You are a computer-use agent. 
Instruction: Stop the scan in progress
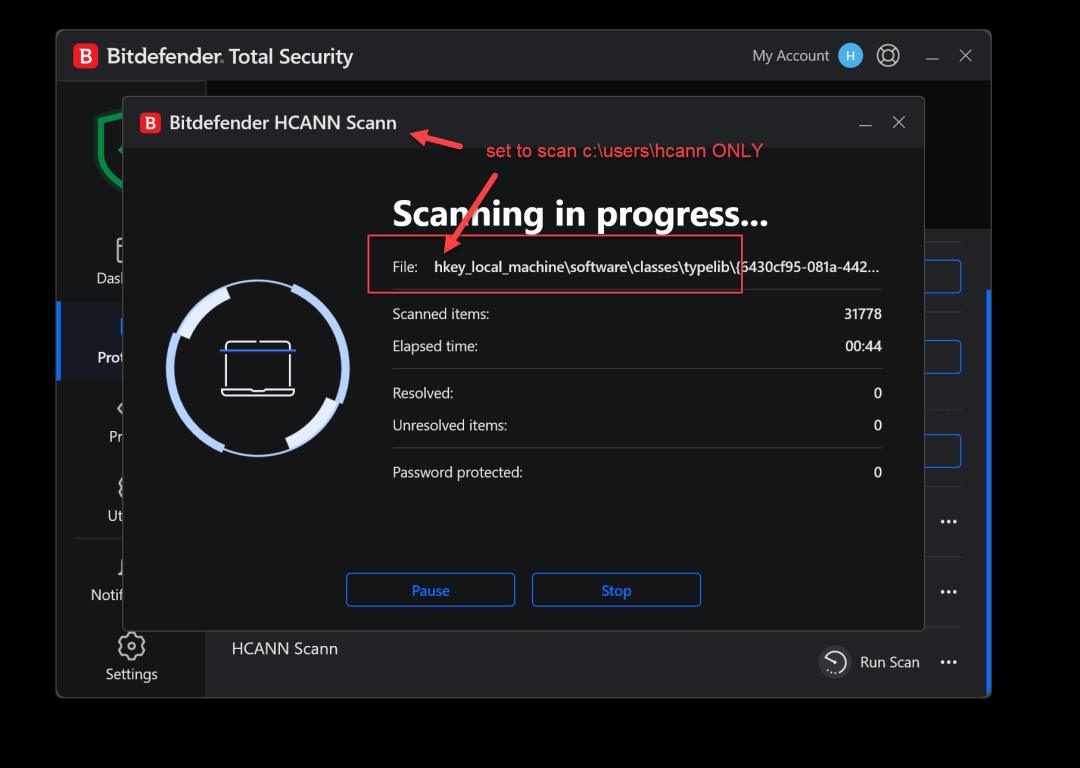pyautogui.click(x=616, y=590)
